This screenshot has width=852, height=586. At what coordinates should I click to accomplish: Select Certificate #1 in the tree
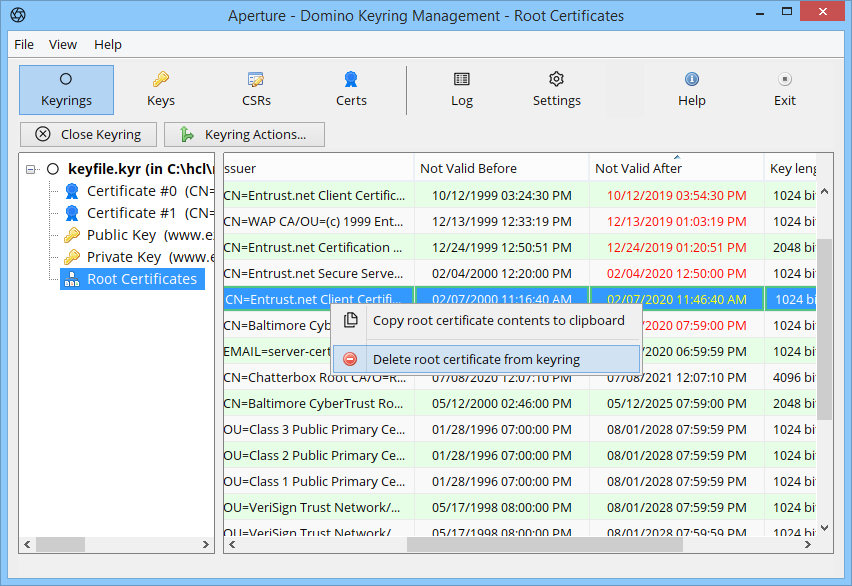click(x=151, y=213)
